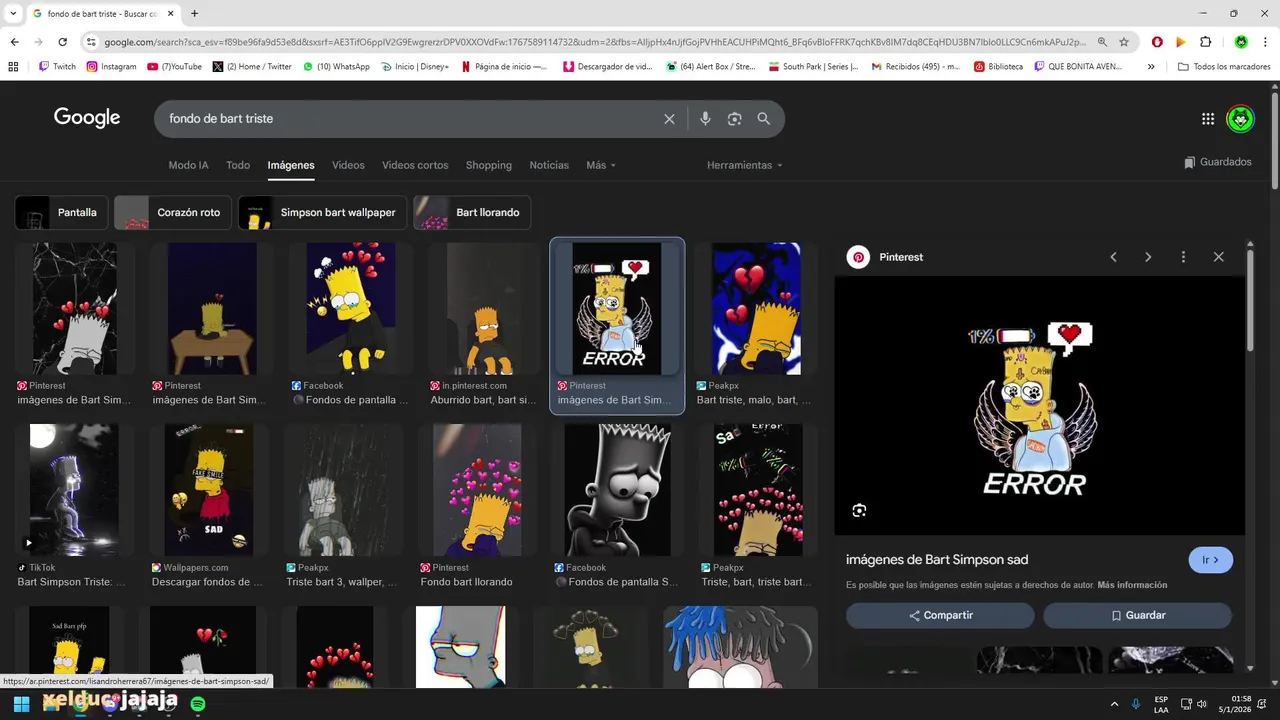Close the image preview panel
Viewport: 1280px width, 720px height.
(1218, 257)
